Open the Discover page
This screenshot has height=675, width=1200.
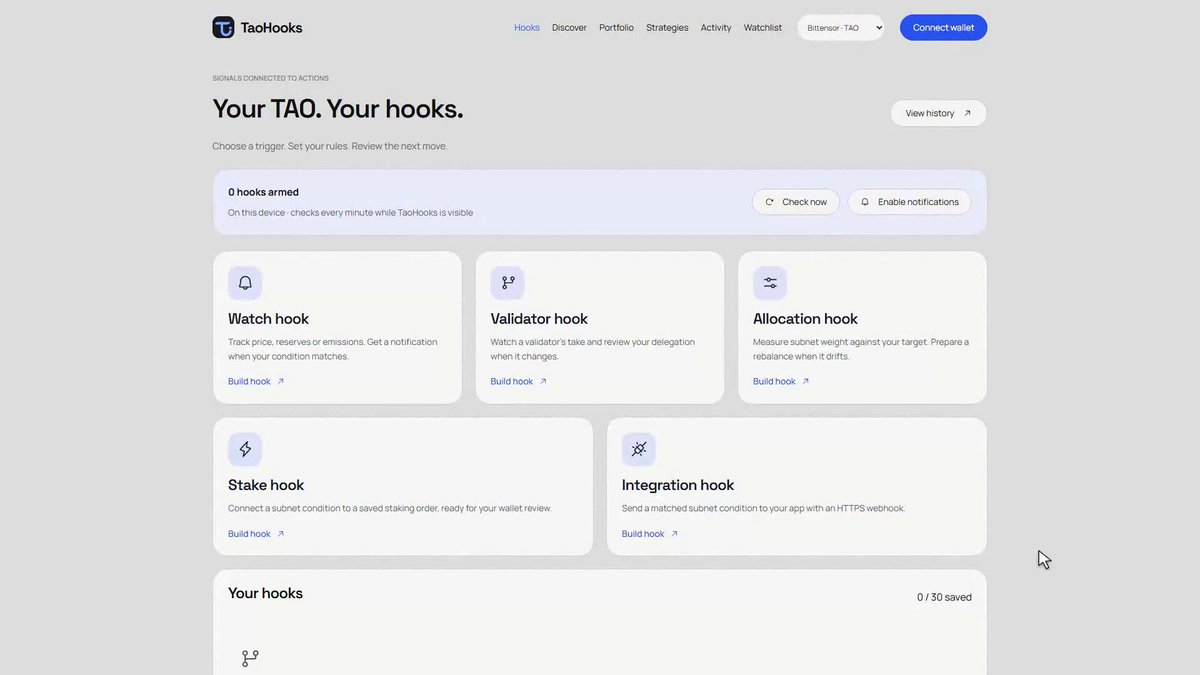coord(570,28)
